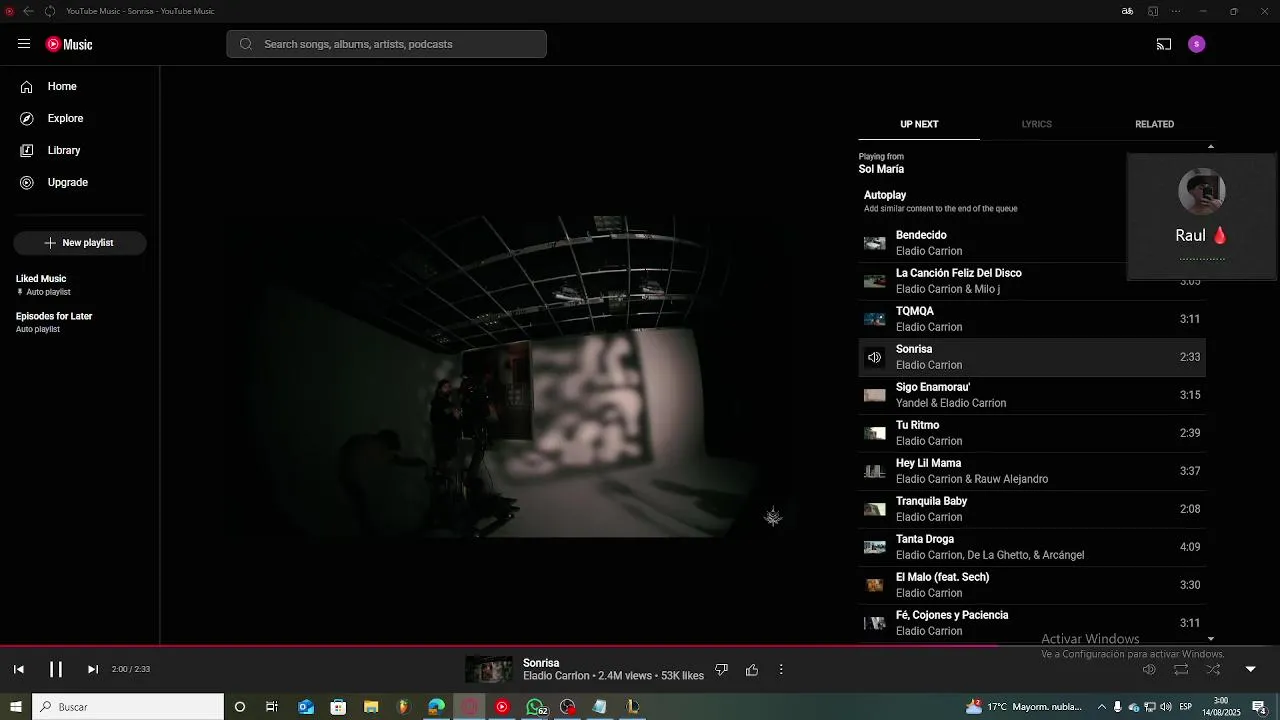Image resolution: width=1280 pixels, height=720 pixels.
Task: Play TQMQA from the queue
Action: click(x=1032, y=319)
